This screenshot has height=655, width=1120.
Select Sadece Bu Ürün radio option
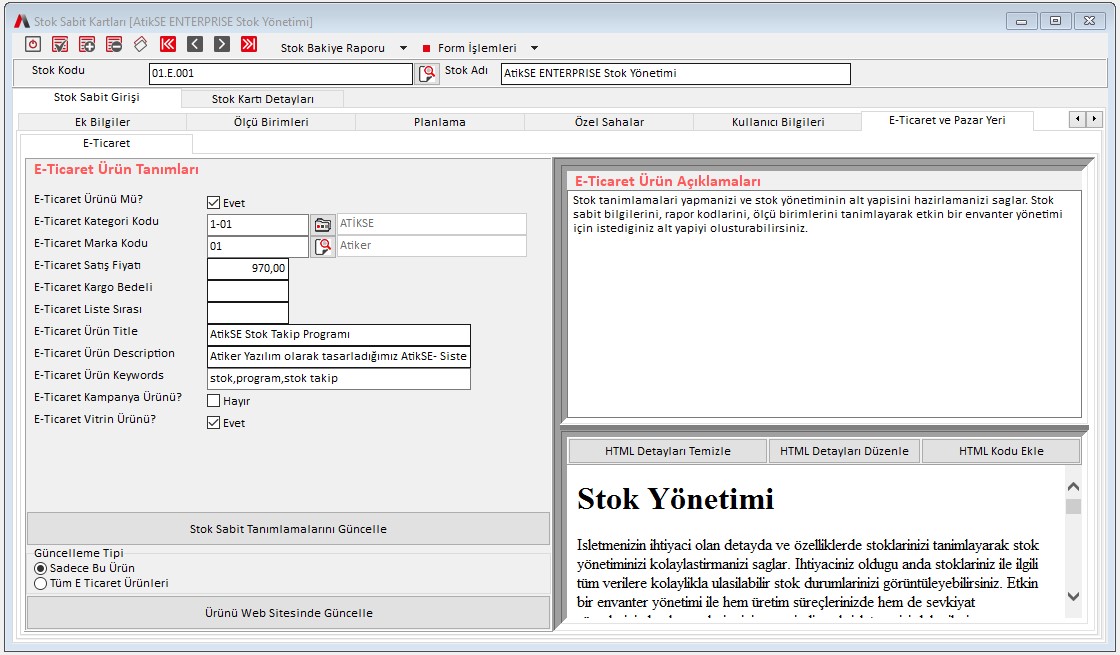tap(41, 569)
